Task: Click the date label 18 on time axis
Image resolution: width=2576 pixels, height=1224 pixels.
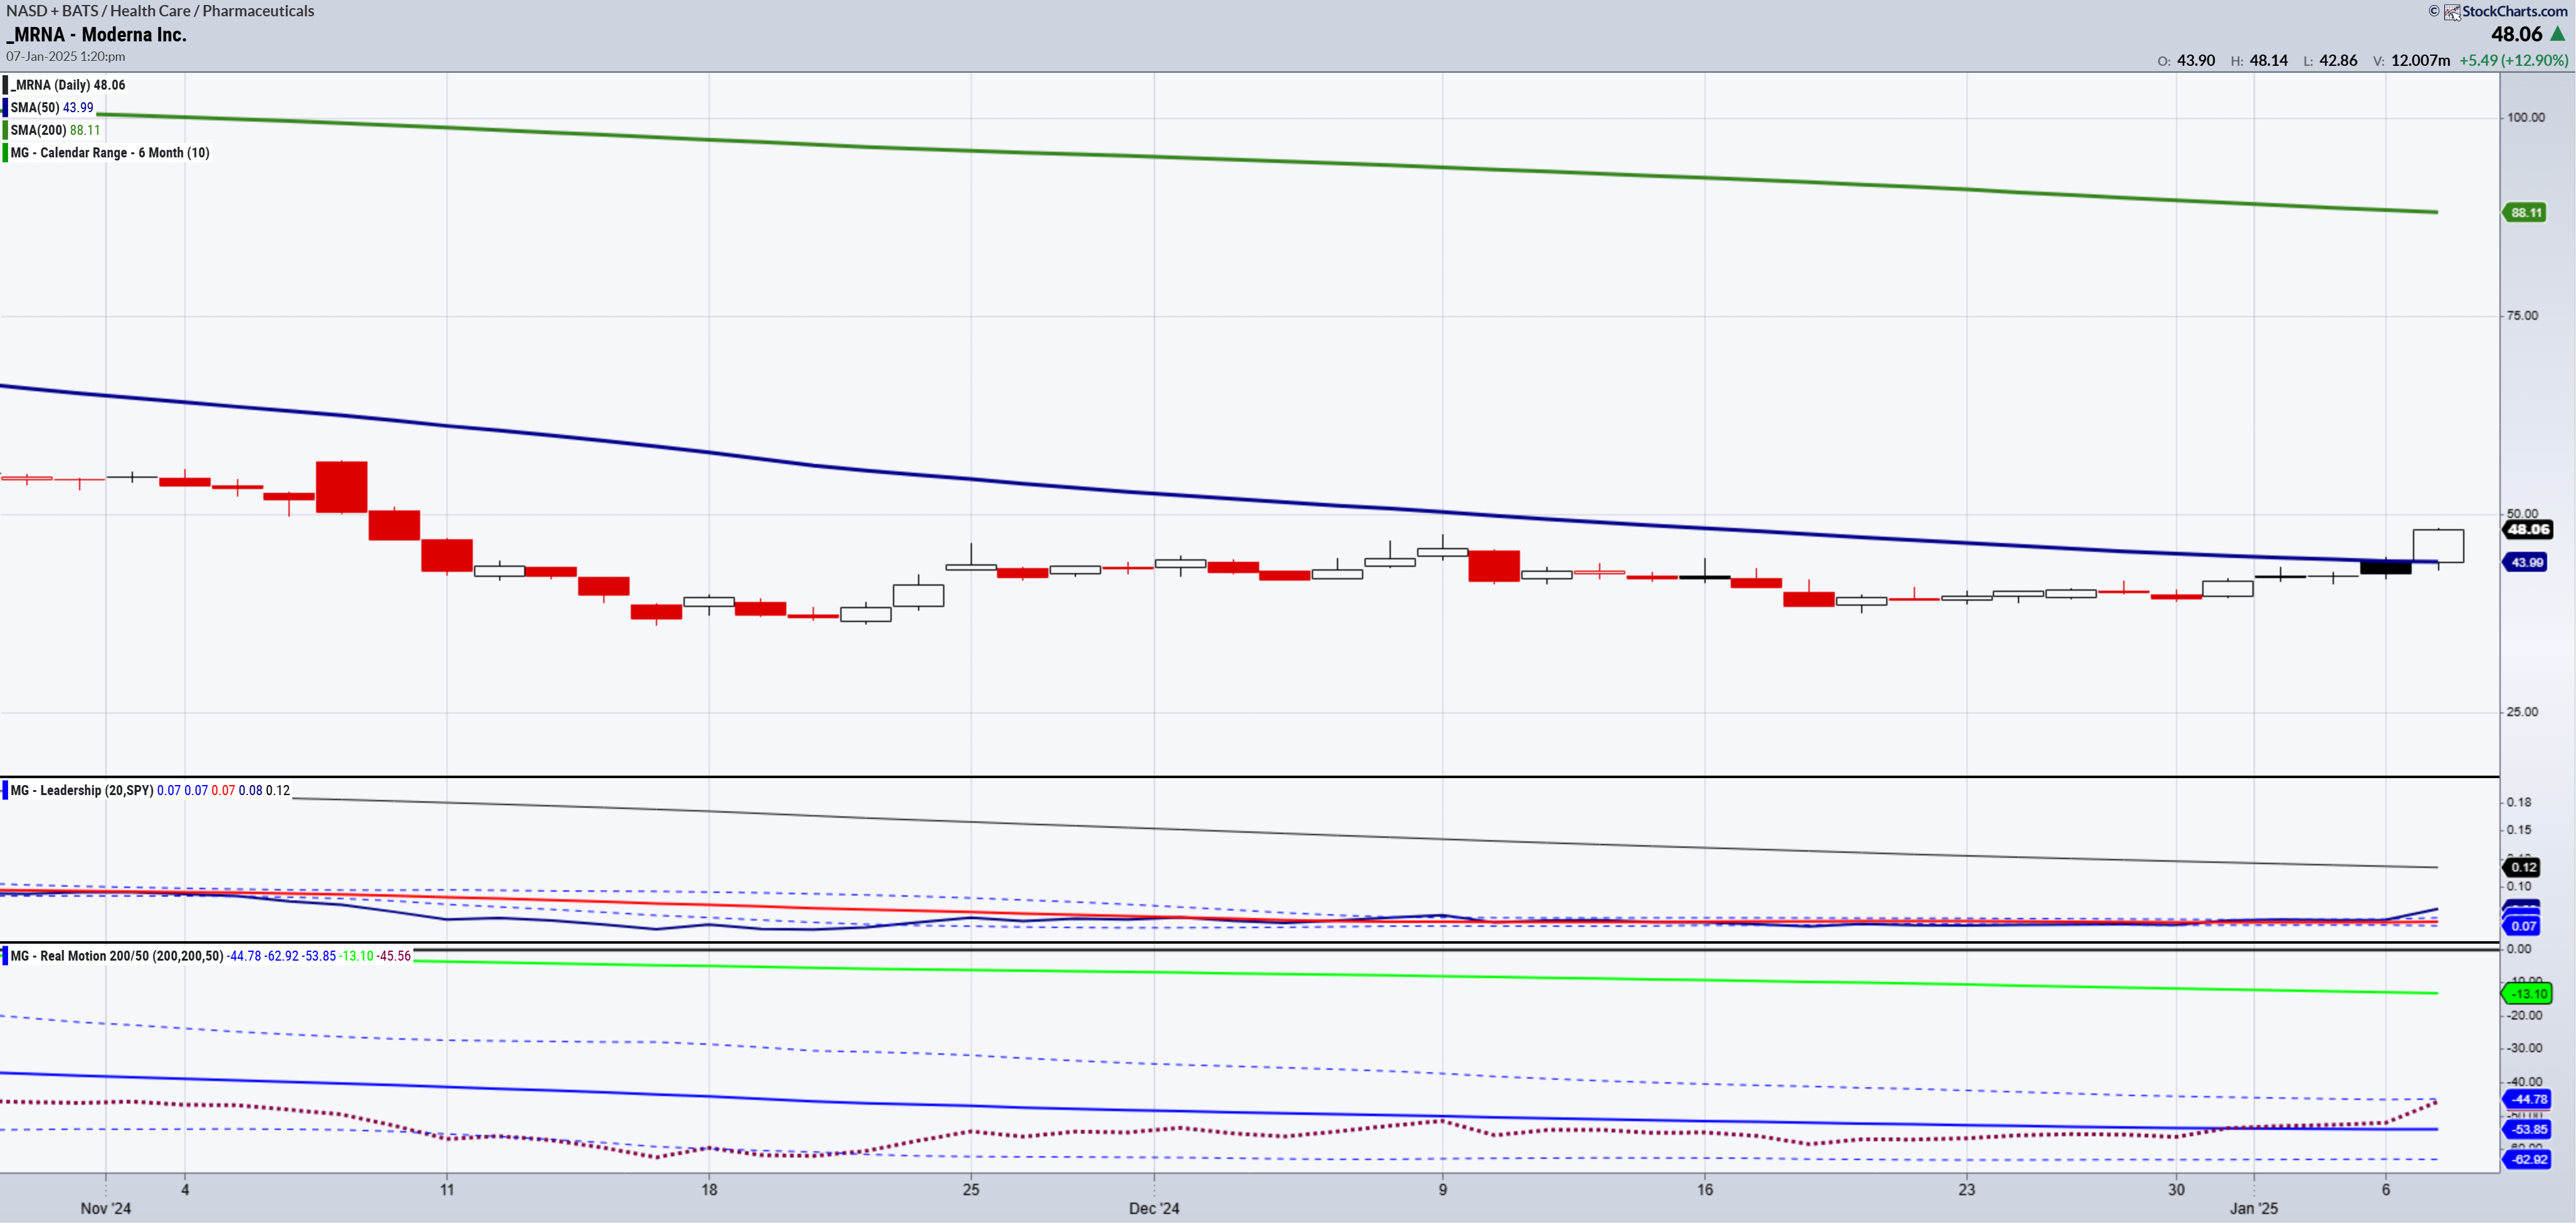Action: coord(709,1190)
